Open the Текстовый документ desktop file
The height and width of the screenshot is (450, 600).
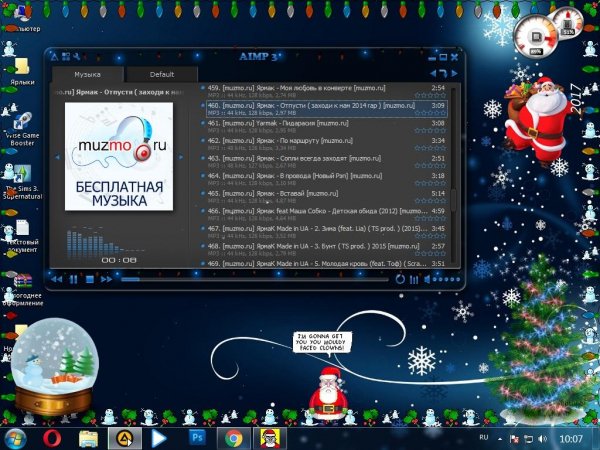(22, 236)
